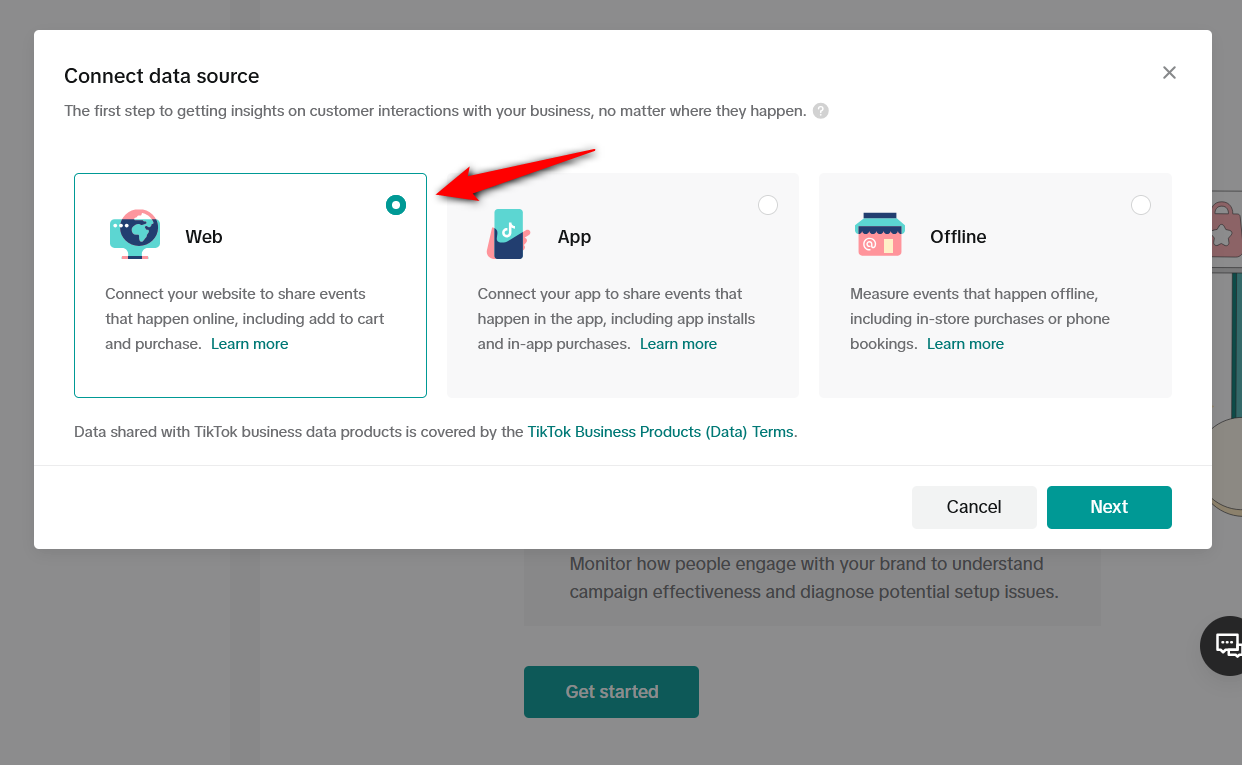The image size is (1242, 765).
Task: Open Learn more link for Web
Action: [x=250, y=344]
